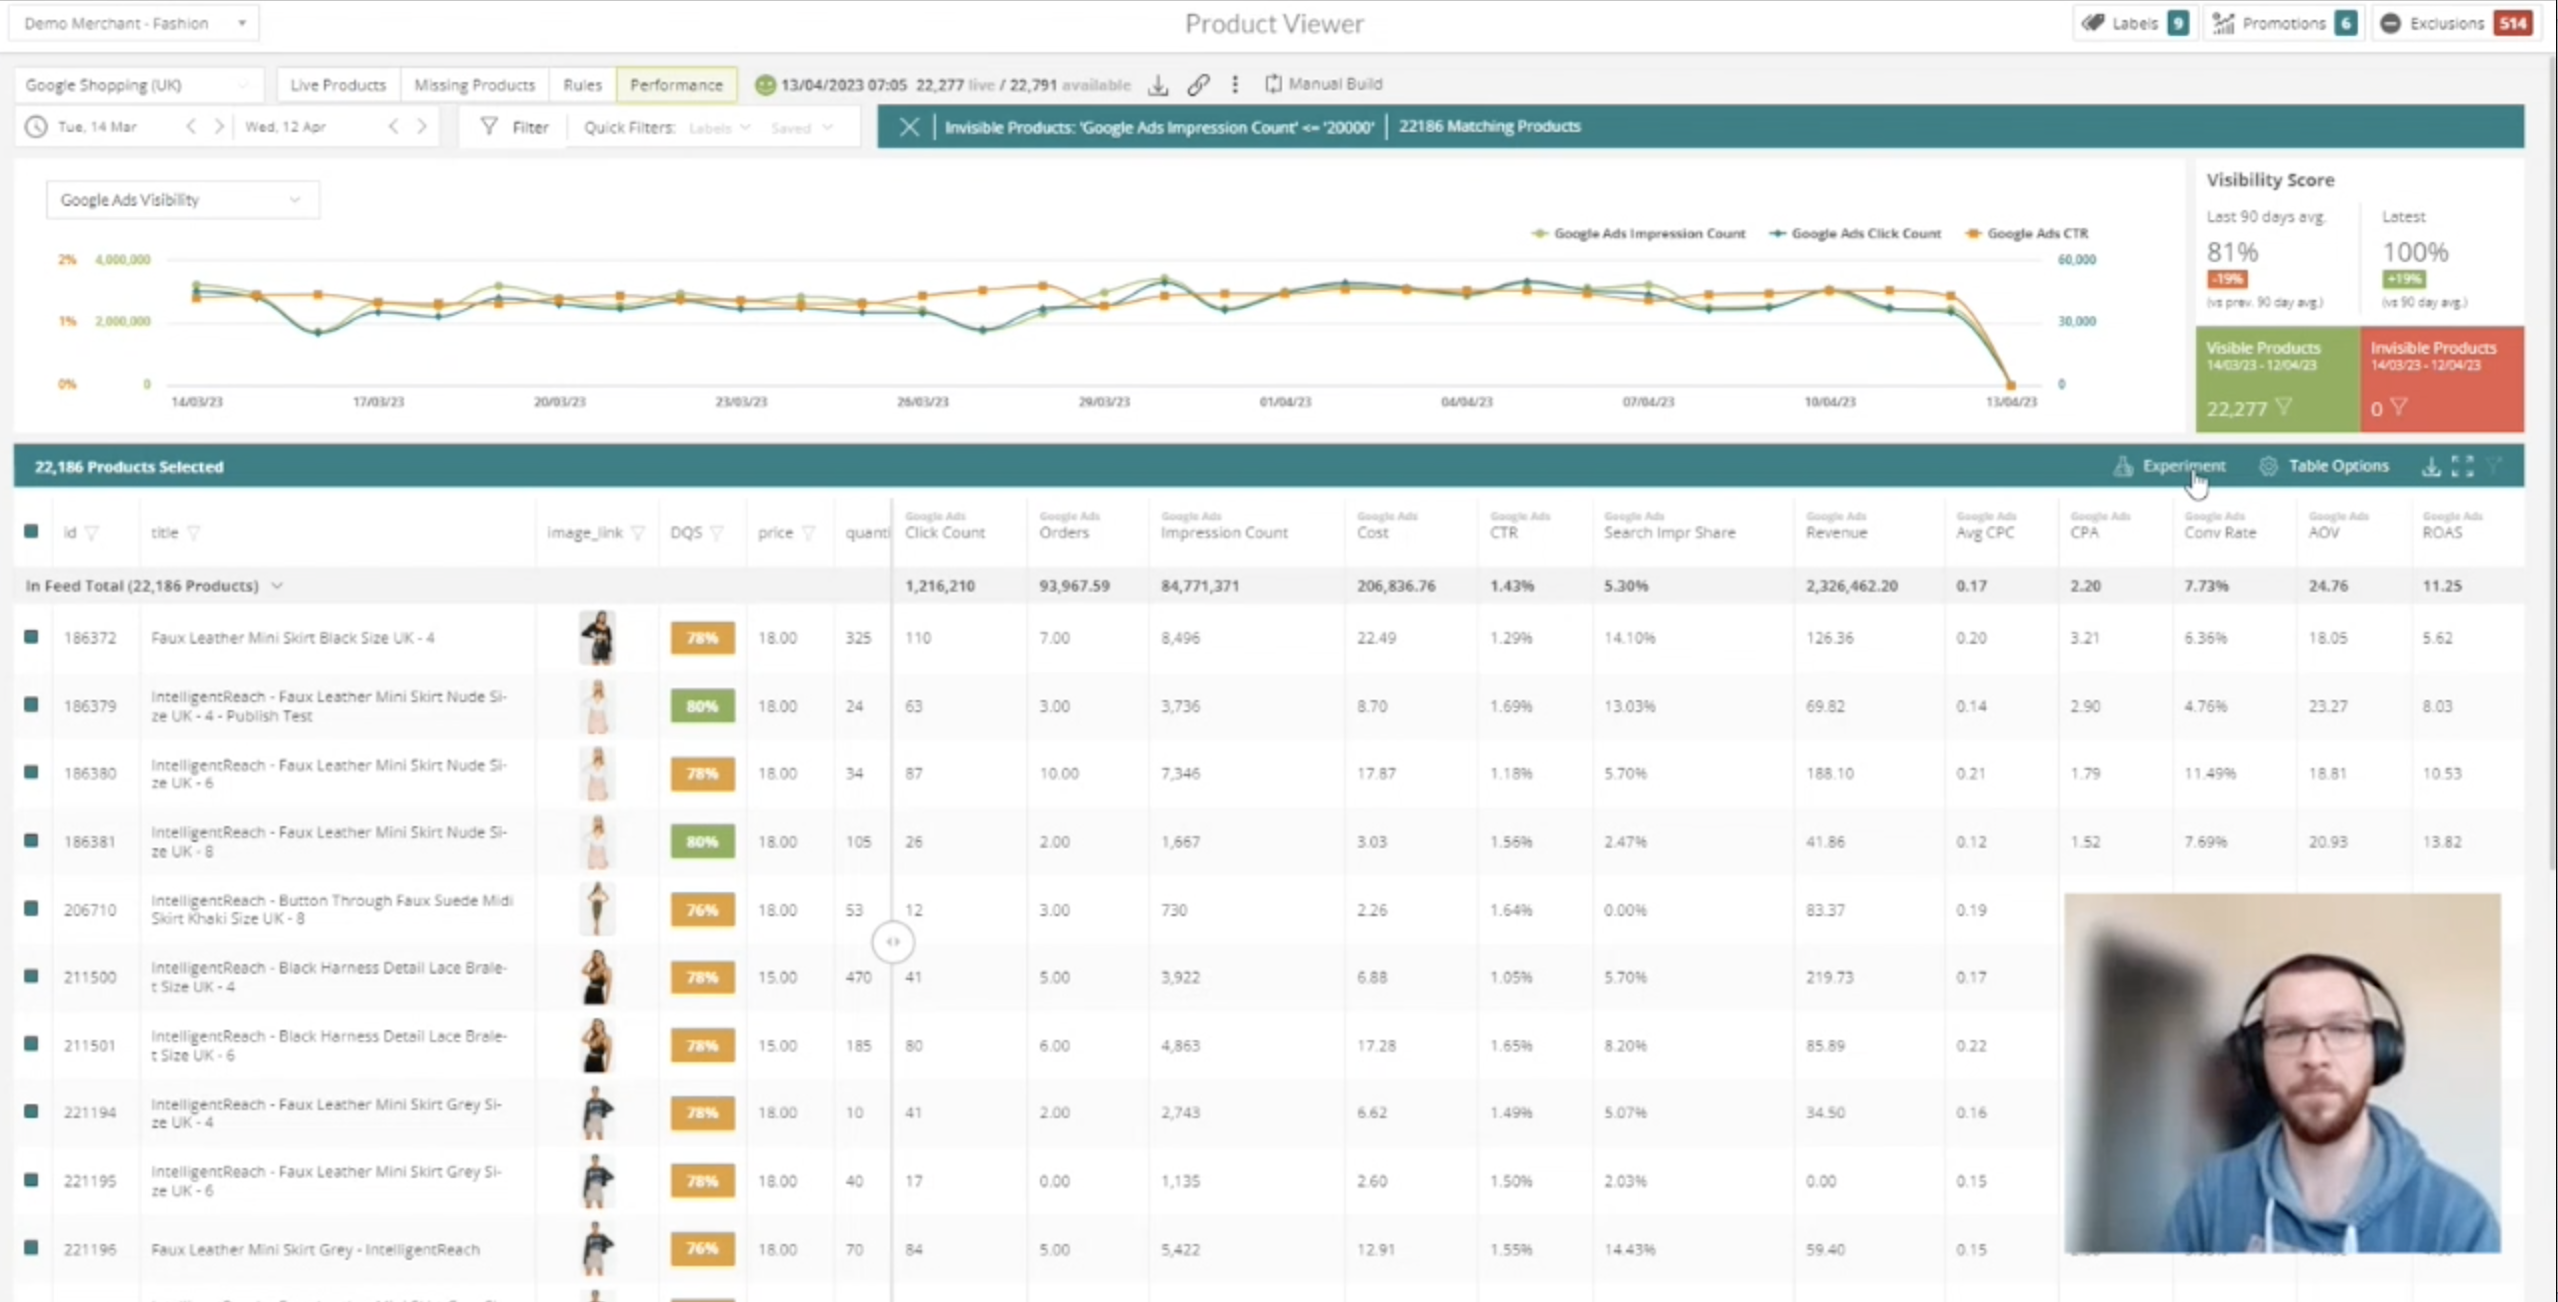Uncheck product 211501 checkbox
Viewport: 2558px width, 1302px height.
pos(31,1044)
